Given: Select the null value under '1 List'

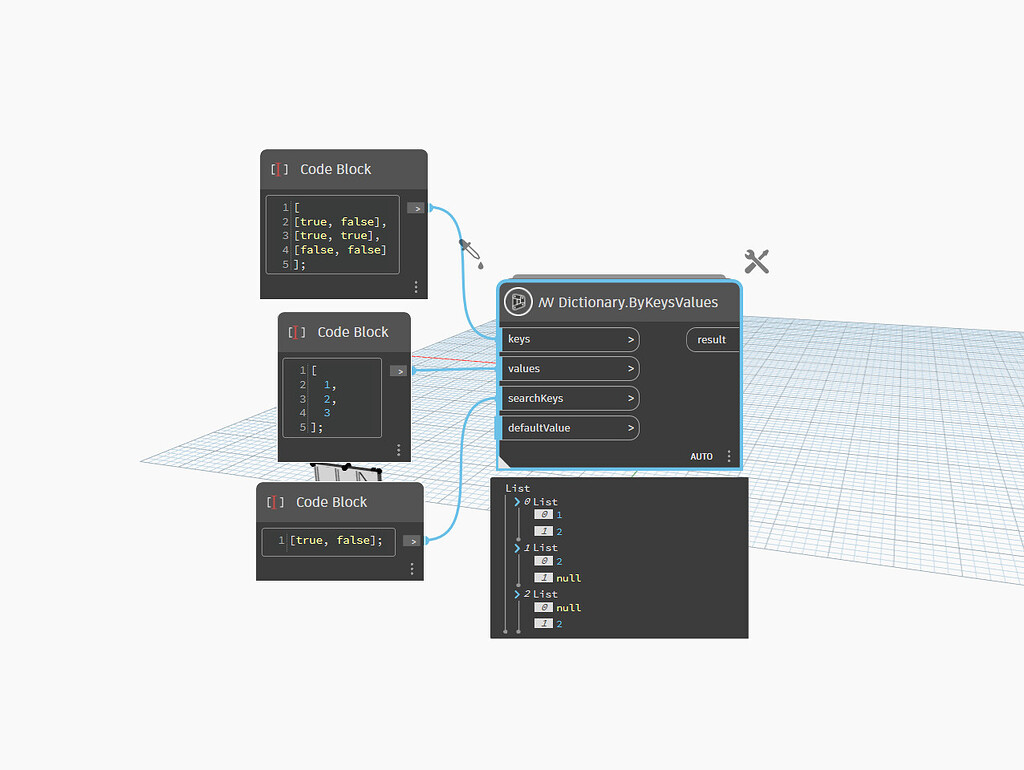Looking at the screenshot, I should click(567, 577).
